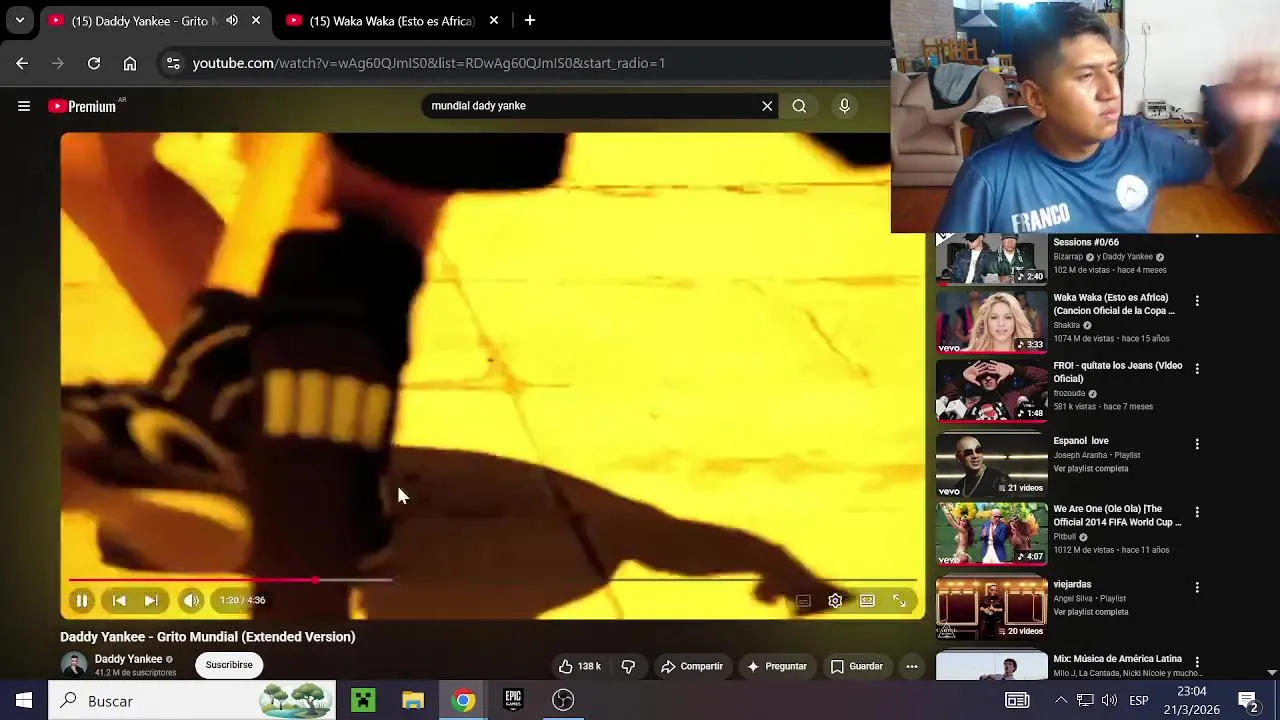This screenshot has width=1280, height=720.
Task: Show hidden tray icons chevron
Action: [1061, 701]
